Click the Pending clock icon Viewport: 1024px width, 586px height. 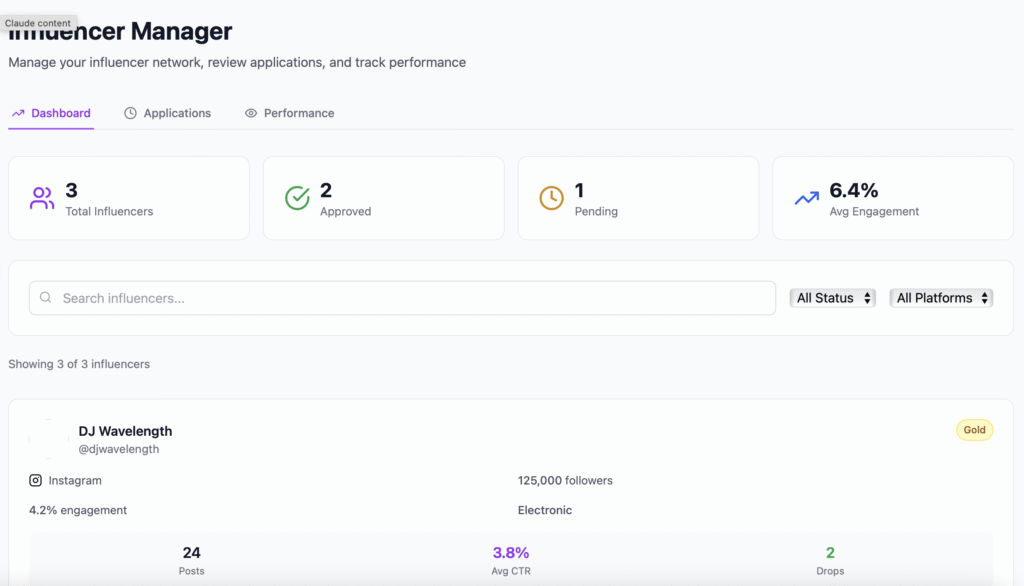click(x=551, y=198)
